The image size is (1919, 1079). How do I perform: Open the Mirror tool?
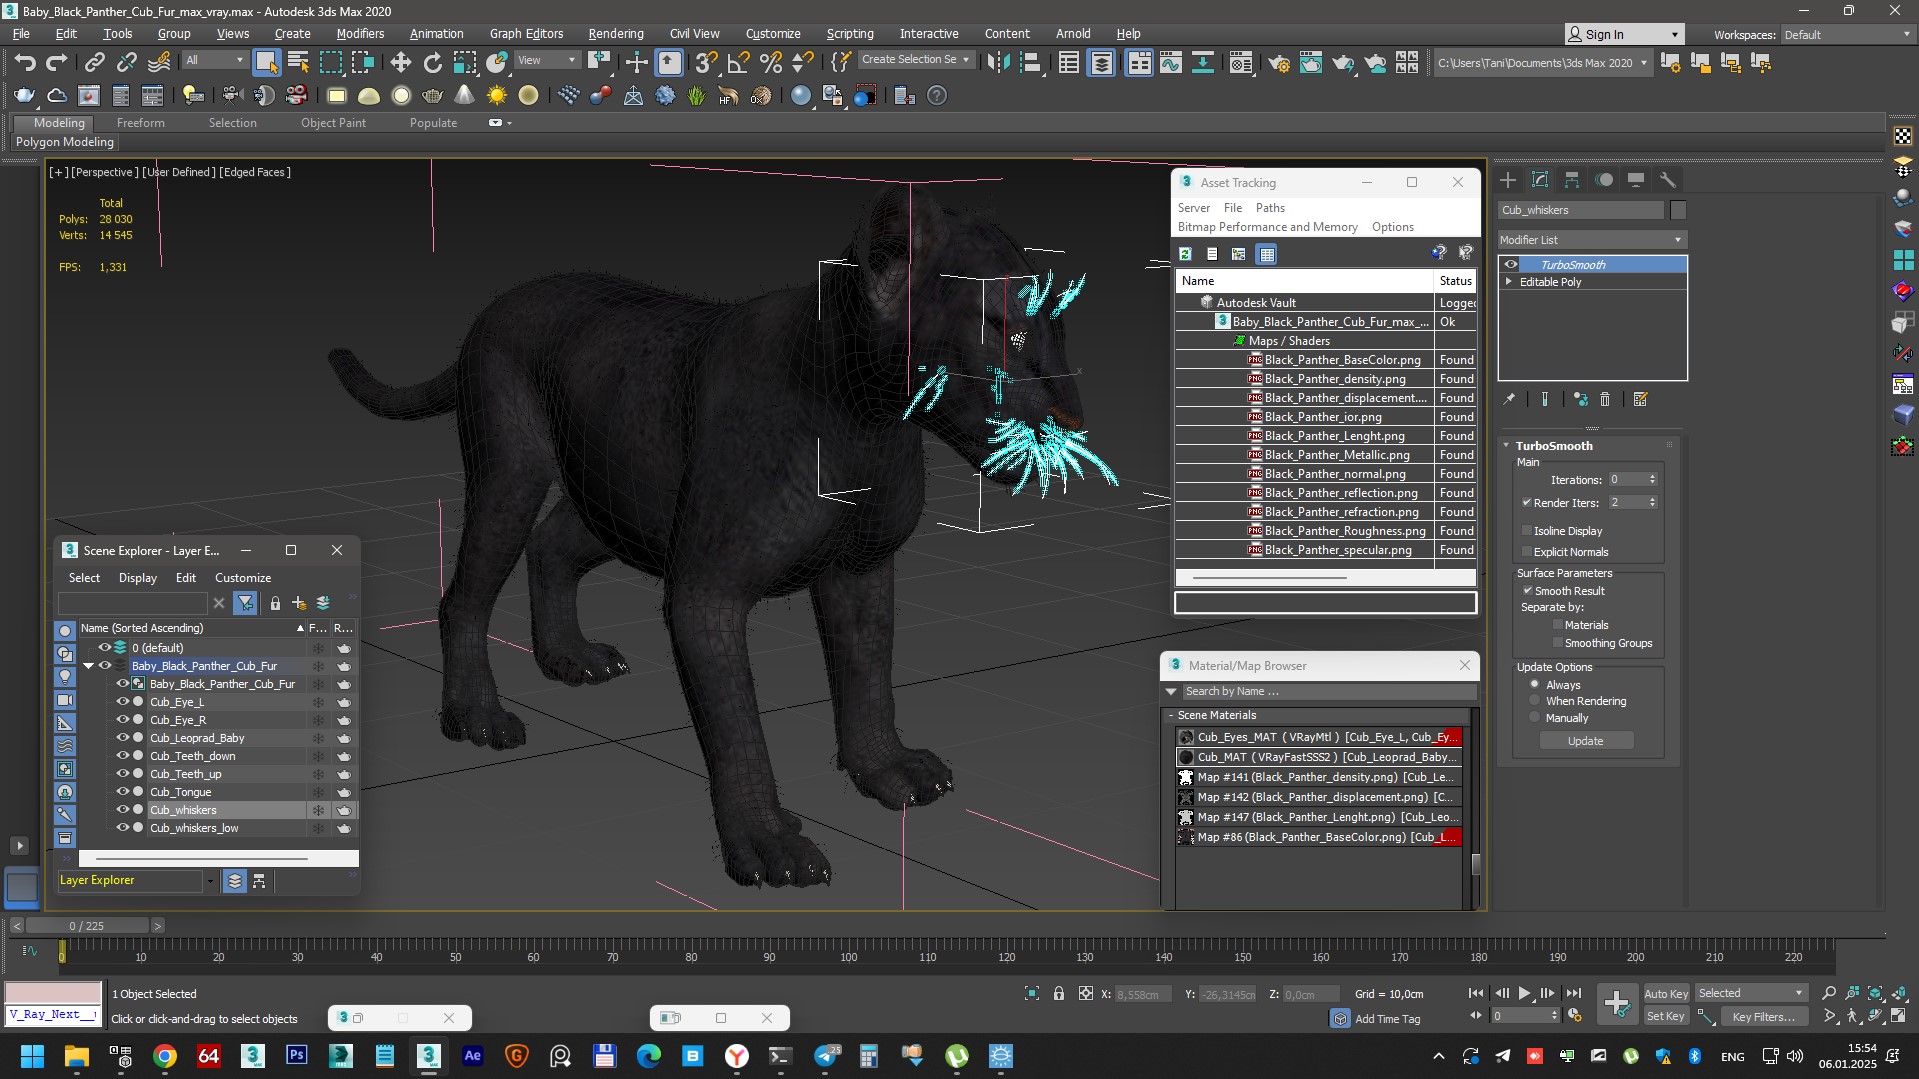tap(998, 63)
